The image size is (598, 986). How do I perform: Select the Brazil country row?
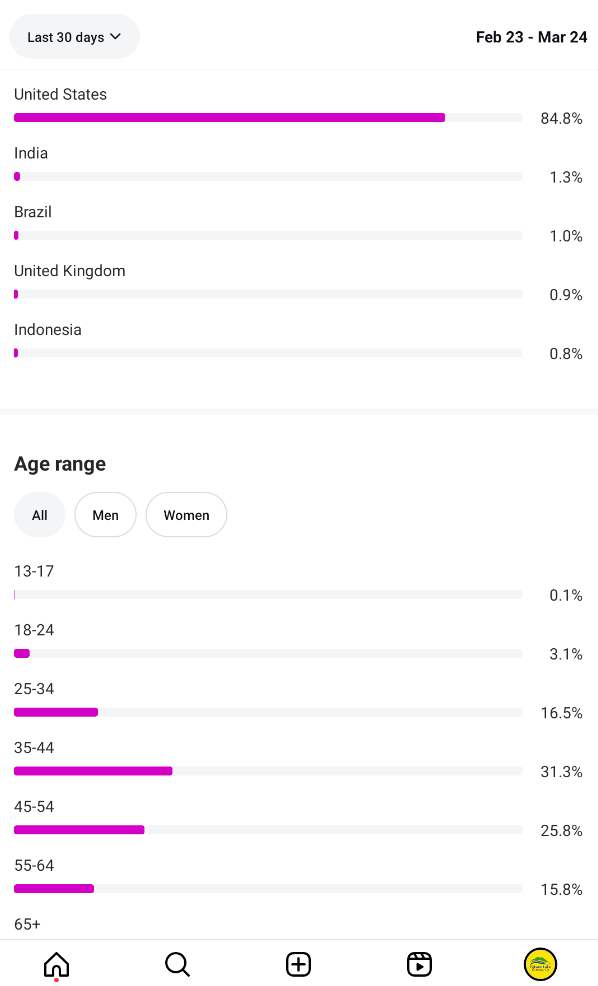(x=299, y=224)
